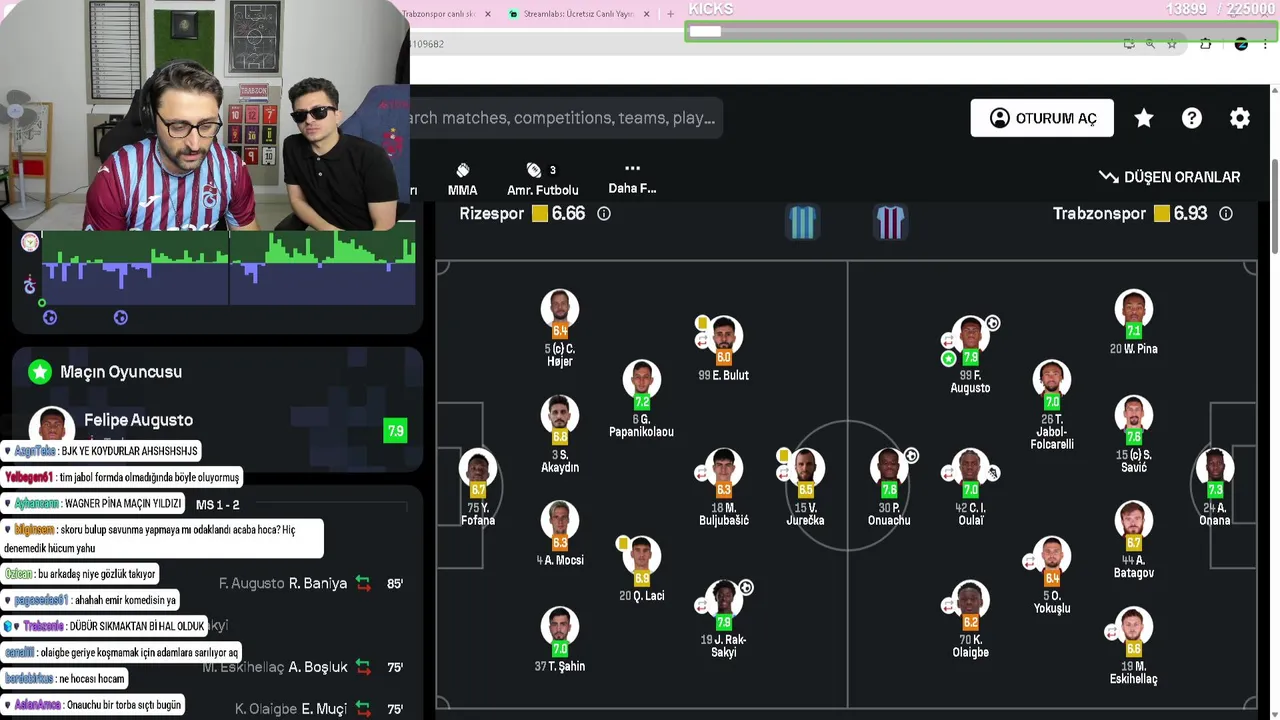Open goalkeeper A. Onana player card
The width and height of the screenshot is (1280, 720).
click(1215, 488)
